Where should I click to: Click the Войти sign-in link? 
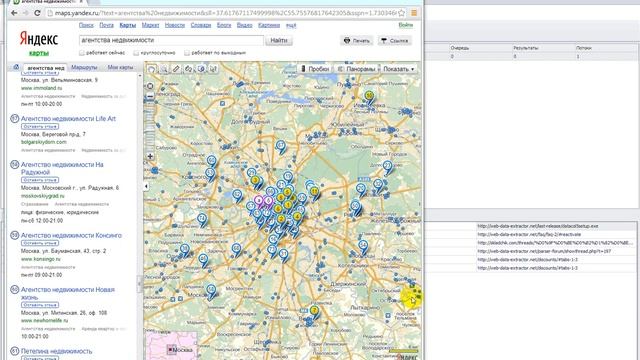[x=406, y=25]
